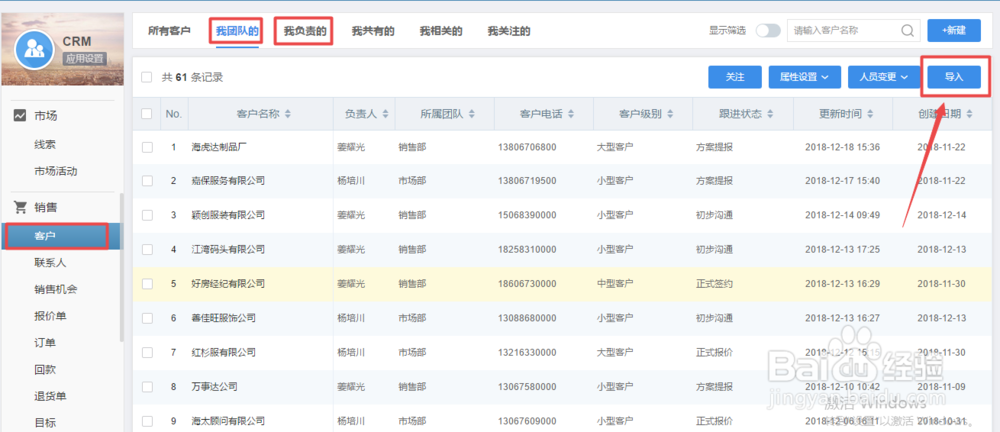Toggle the 显示筛选 switch
This screenshot has height=432, width=1000.
tap(768, 31)
